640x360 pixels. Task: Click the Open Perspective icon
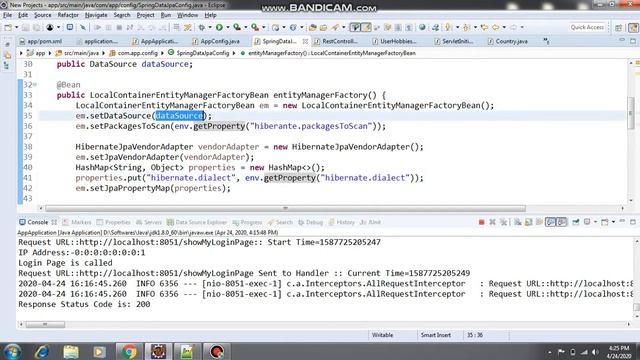click(x=618, y=27)
